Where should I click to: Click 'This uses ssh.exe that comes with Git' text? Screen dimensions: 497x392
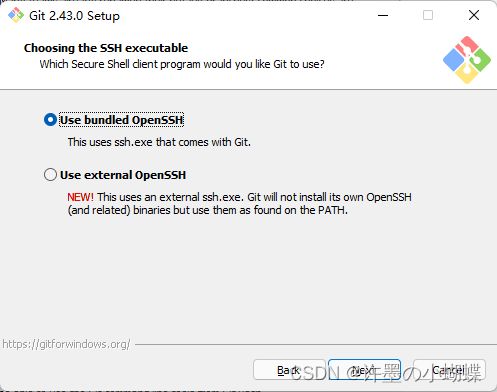point(159,142)
